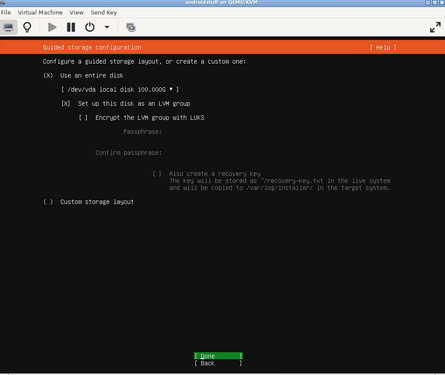Viewport: 445px width, 375px height.
Task: Open virtual hardware details lightbulb icon
Action: pos(27,27)
